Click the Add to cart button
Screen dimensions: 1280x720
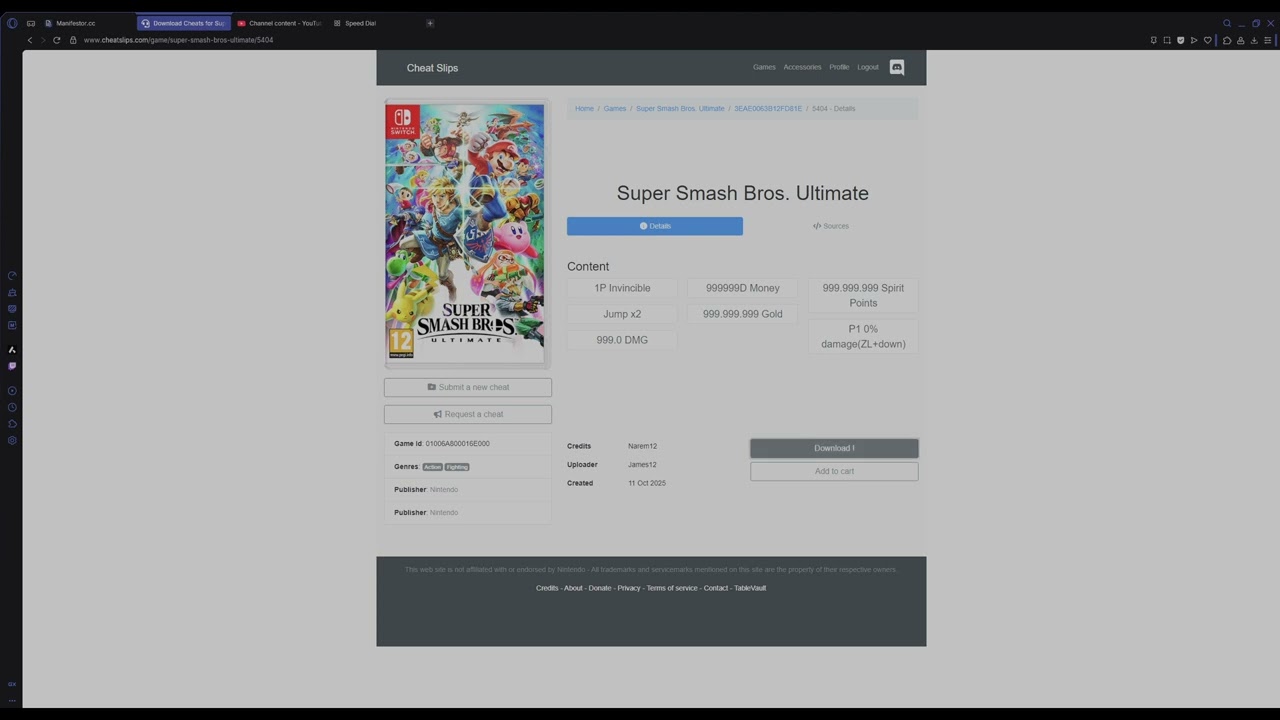point(834,471)
